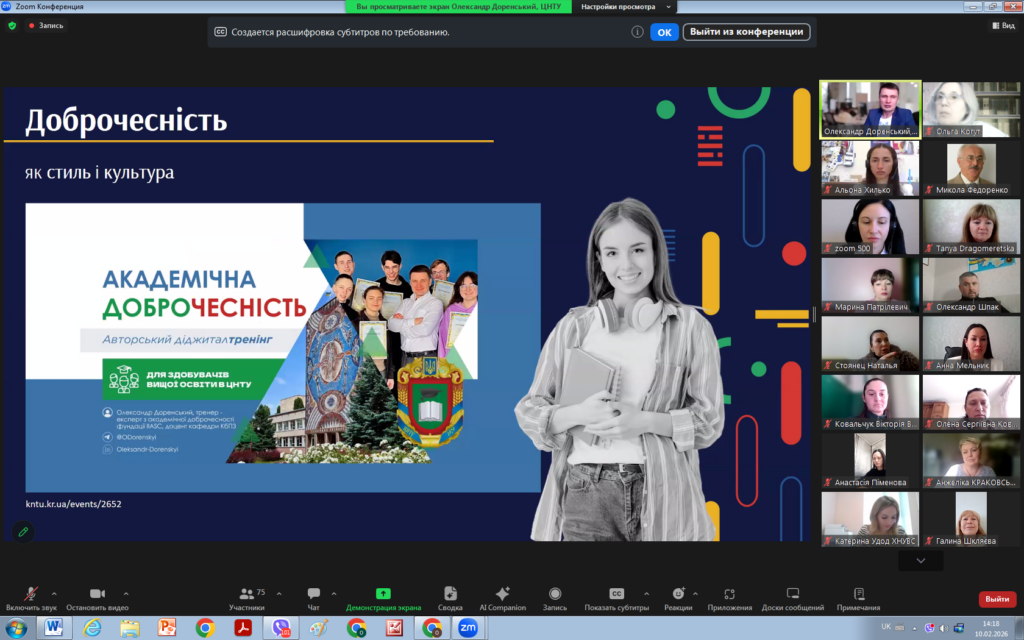Toggle Показать субтитры captions
The image size is (1024, 640).
point(617,594)
